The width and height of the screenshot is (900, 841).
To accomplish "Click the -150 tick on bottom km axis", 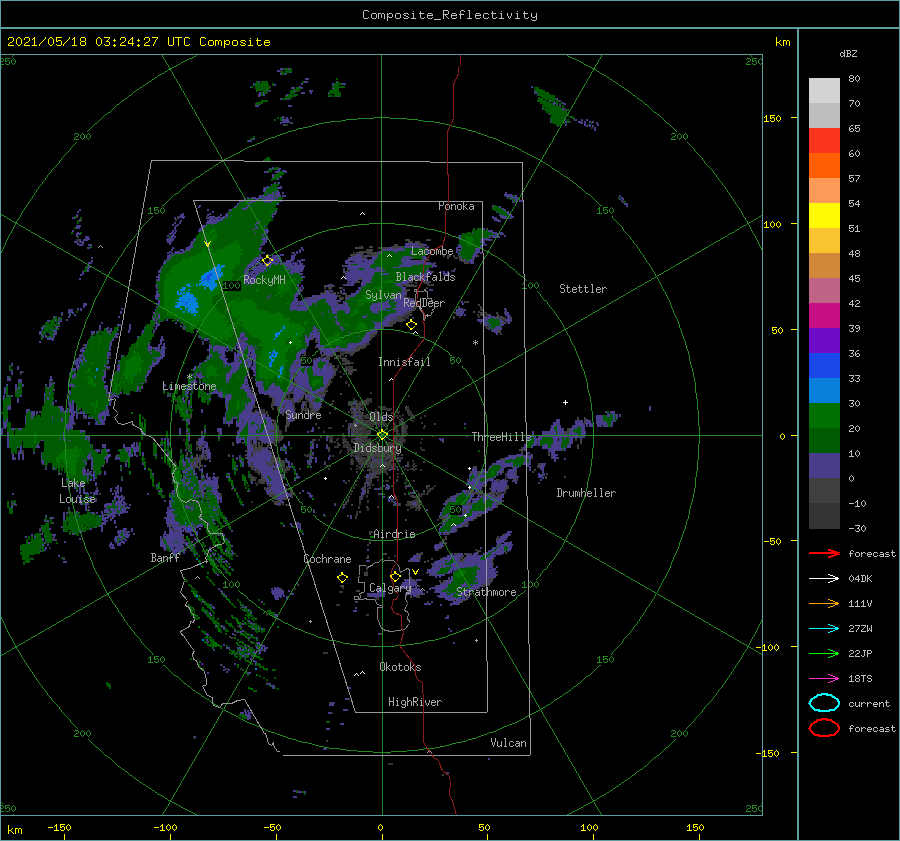I will point(59,827).
